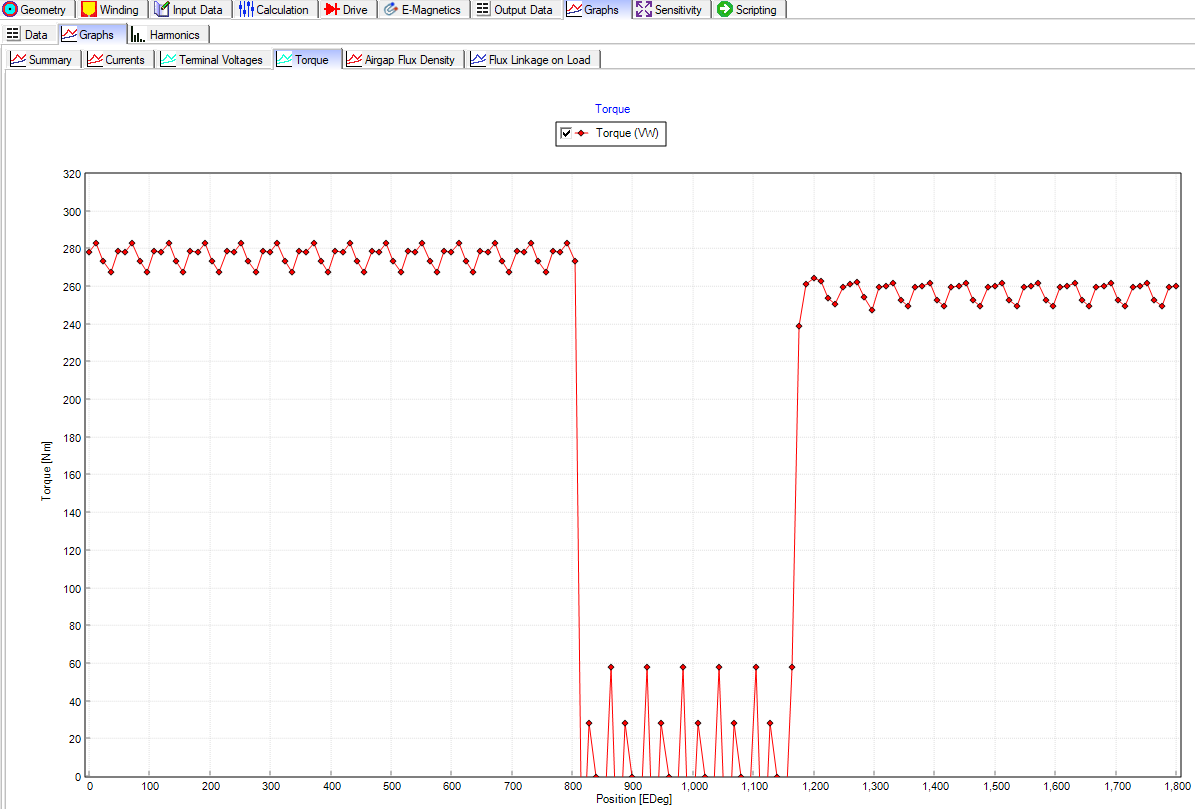Show the Currents graph tab
This screenshot has width=1195, height=809.
point(117,59)
